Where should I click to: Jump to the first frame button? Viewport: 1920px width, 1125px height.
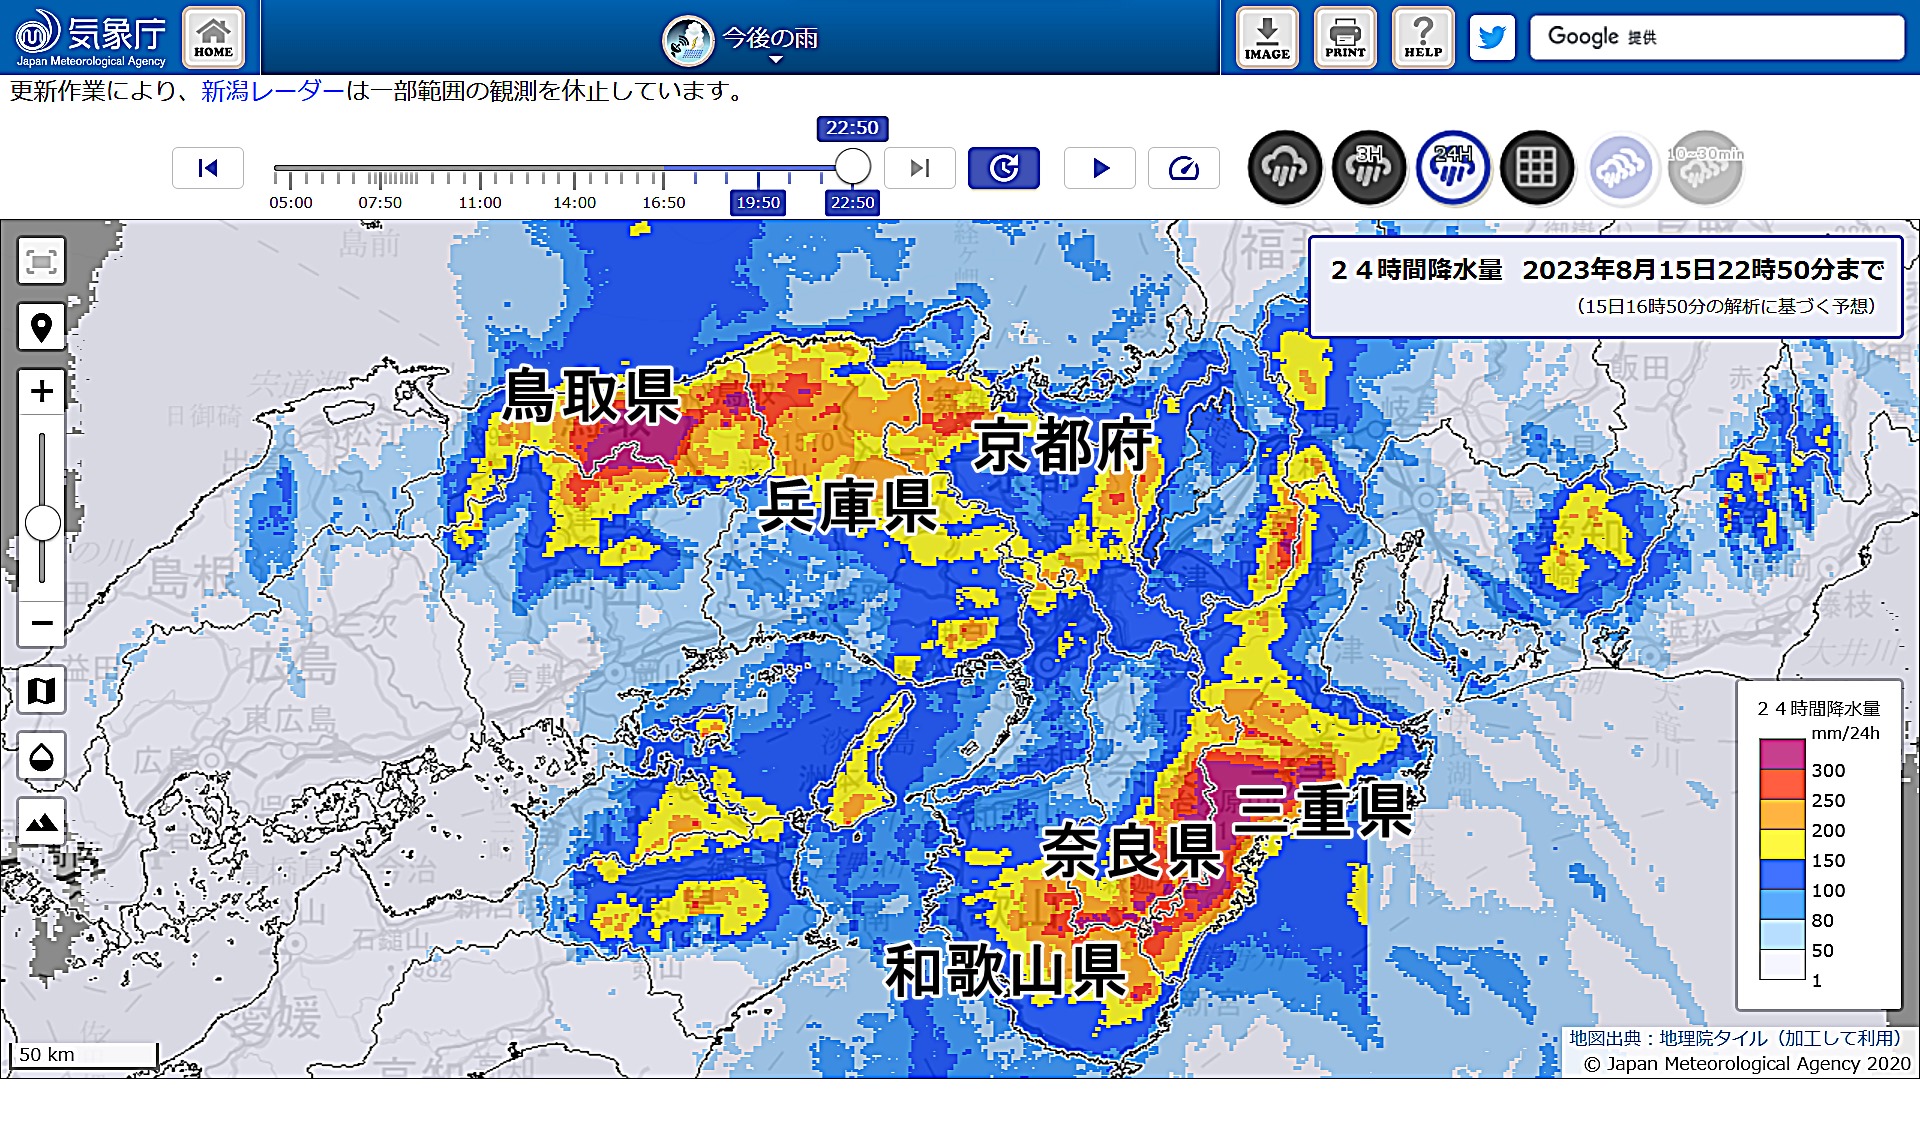click(208, 168)
